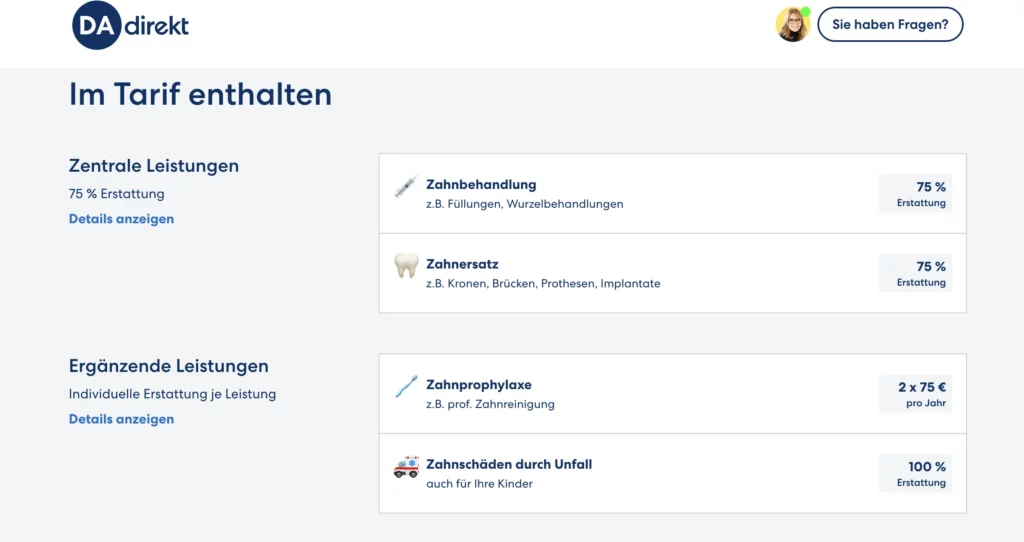Click the '2 x 75 € pro Jahr' badge
Image resolution: width=1024 pixels, height=542 pixels.
click(916, 394)
